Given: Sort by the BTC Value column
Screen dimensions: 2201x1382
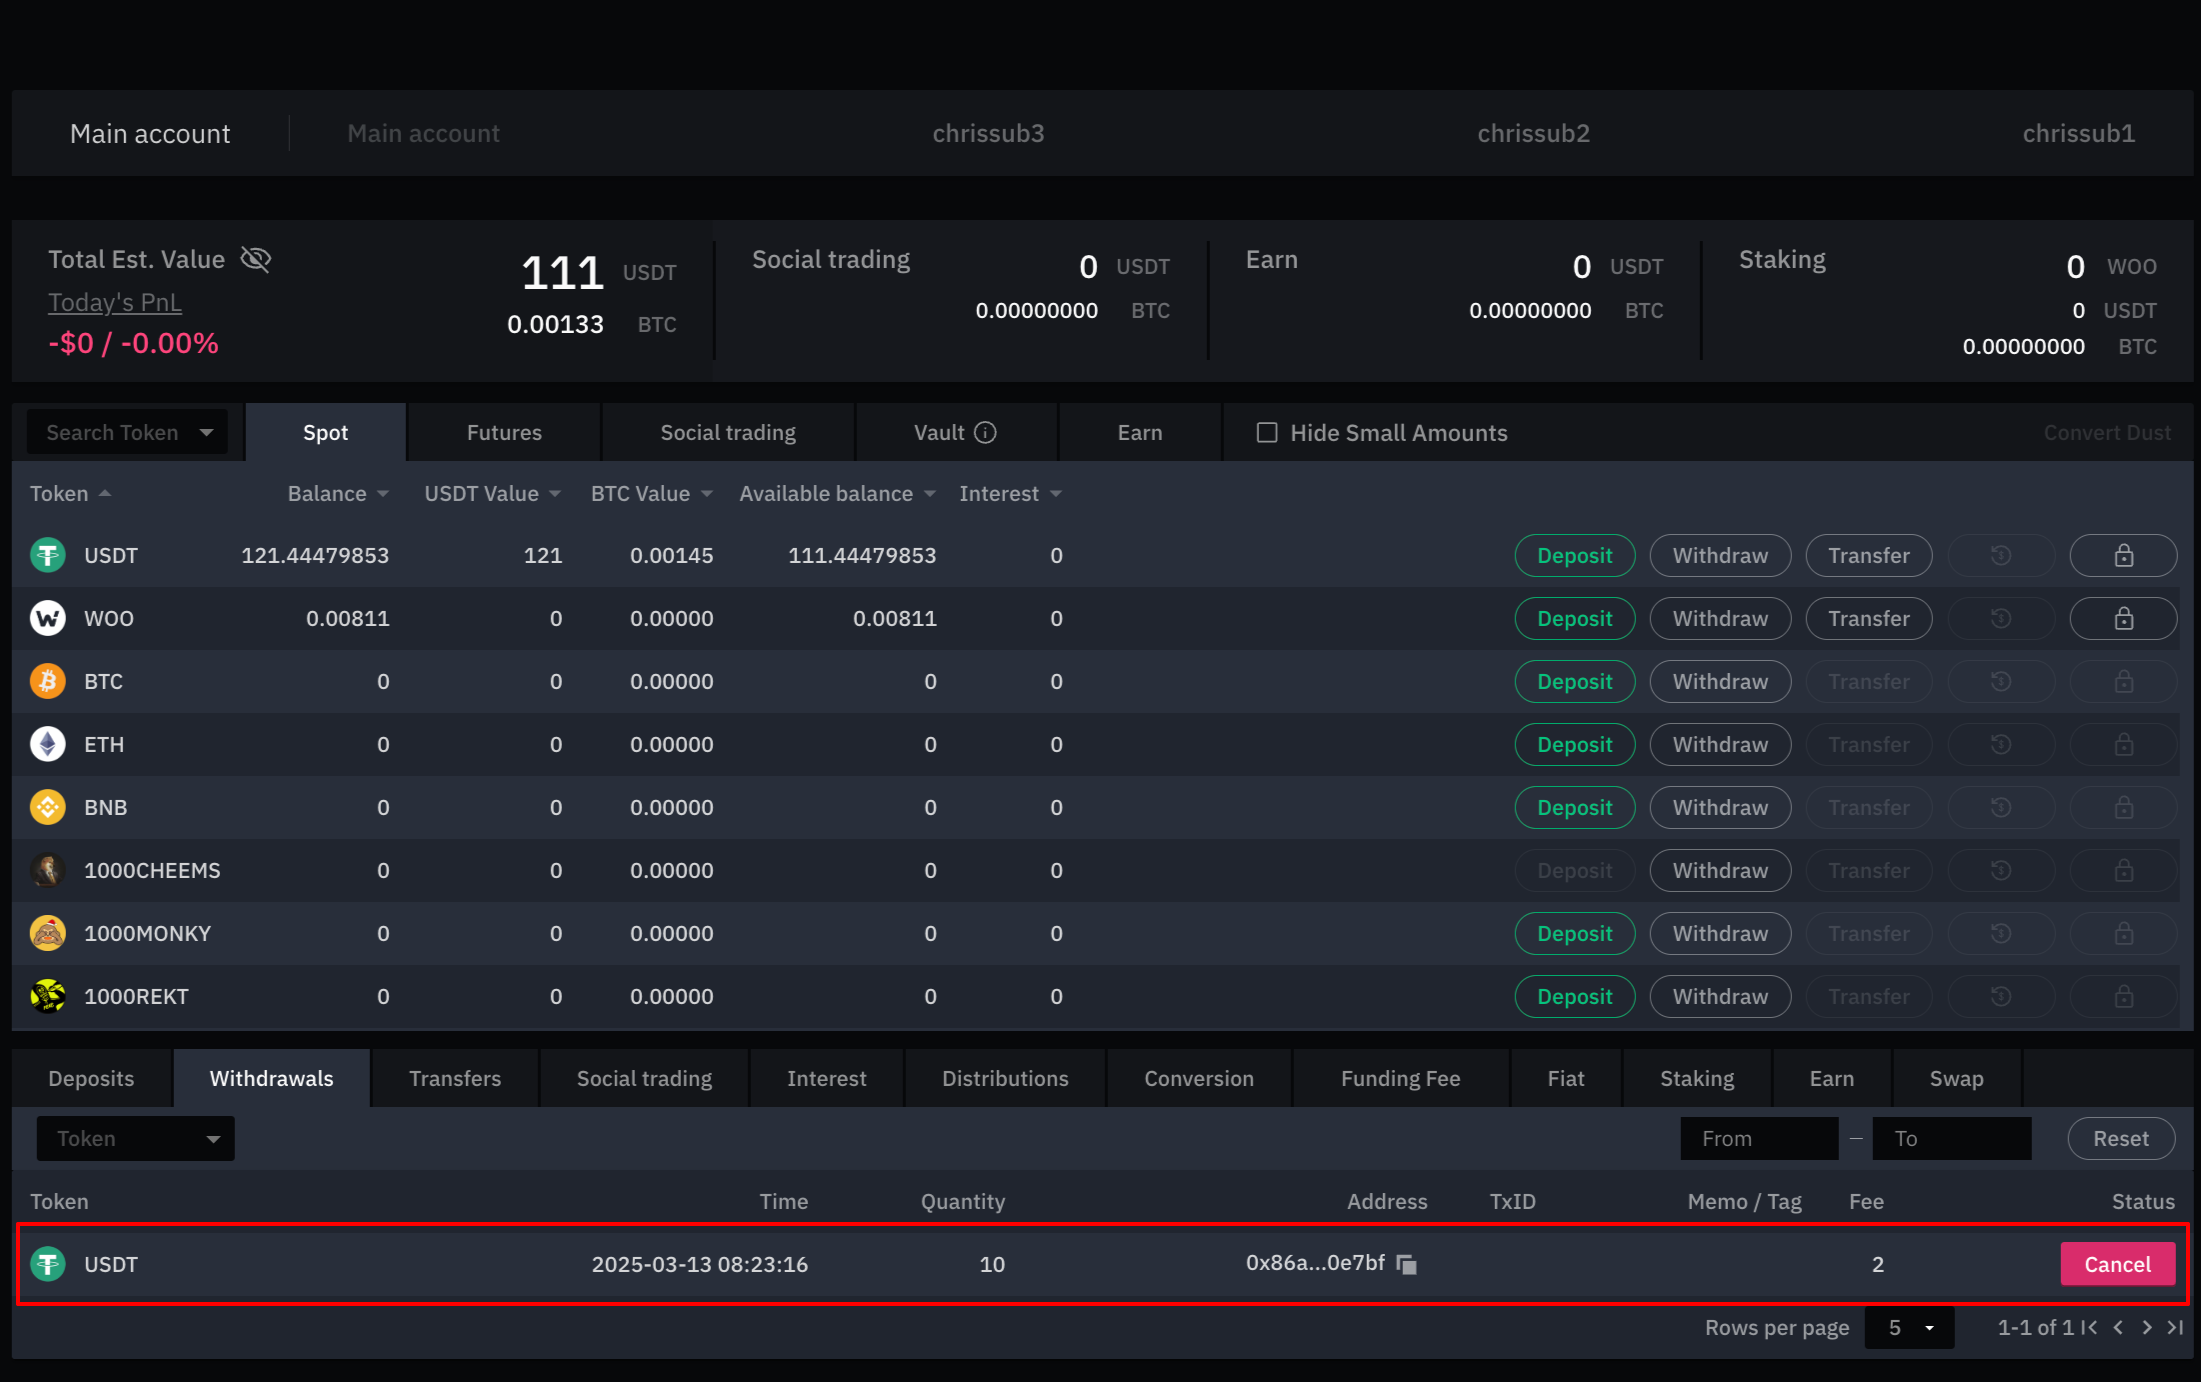Looking at the screenshot, I should click(652, 494).
